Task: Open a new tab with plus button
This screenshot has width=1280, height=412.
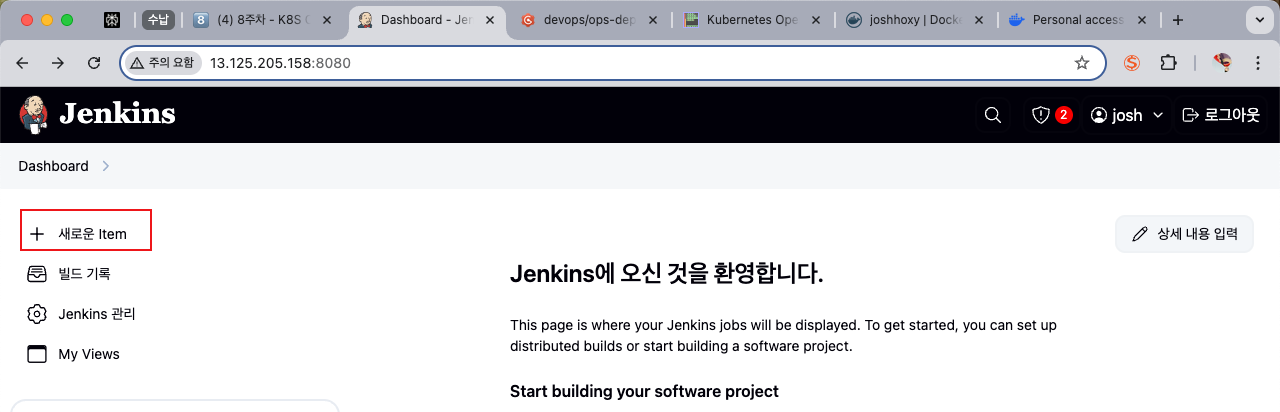Action: point(1178,20)
